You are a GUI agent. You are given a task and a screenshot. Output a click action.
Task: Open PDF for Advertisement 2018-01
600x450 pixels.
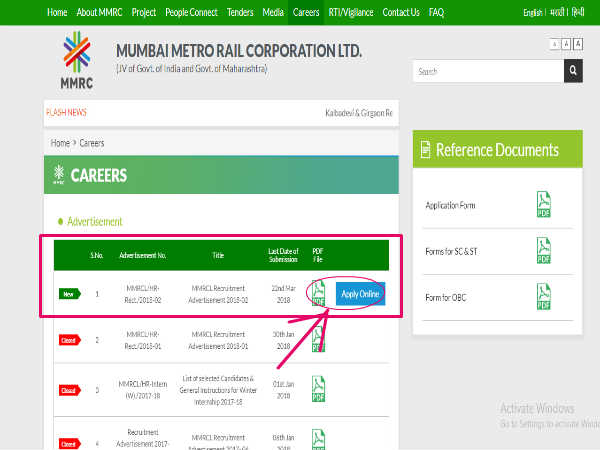click(x=318, y=339)
